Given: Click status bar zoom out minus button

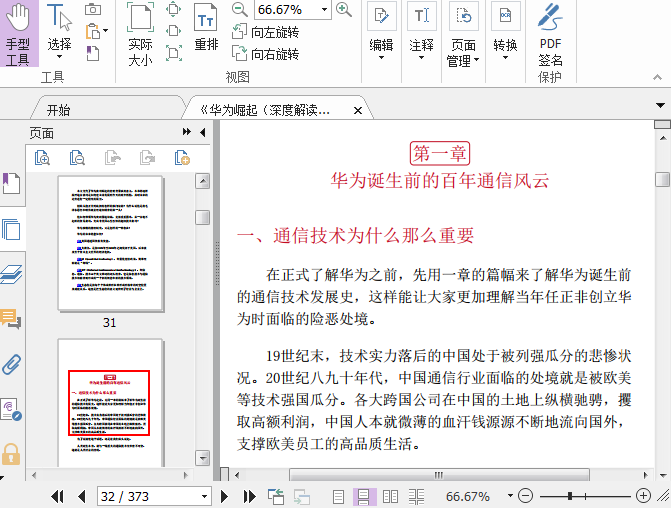Looking at the screenshot, I should pos(525,496).
